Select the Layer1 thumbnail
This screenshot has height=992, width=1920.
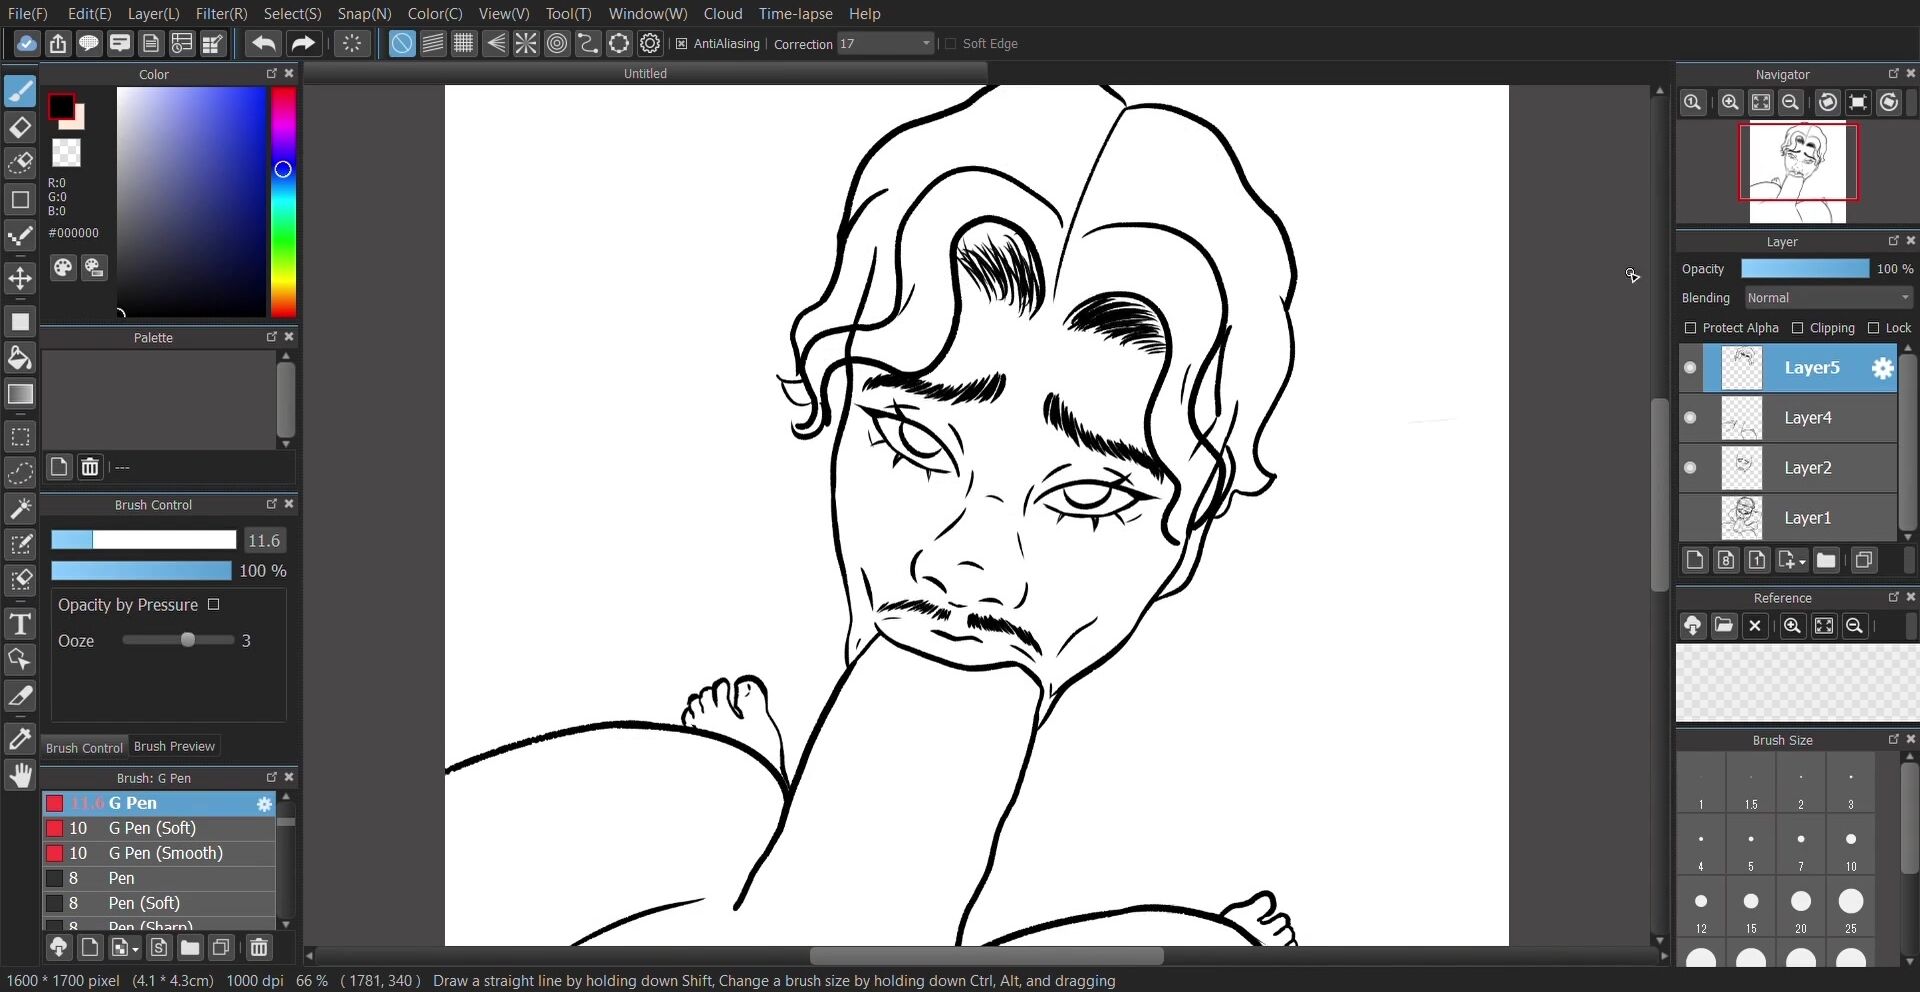pyautogui.click(x=1741, y=518)
